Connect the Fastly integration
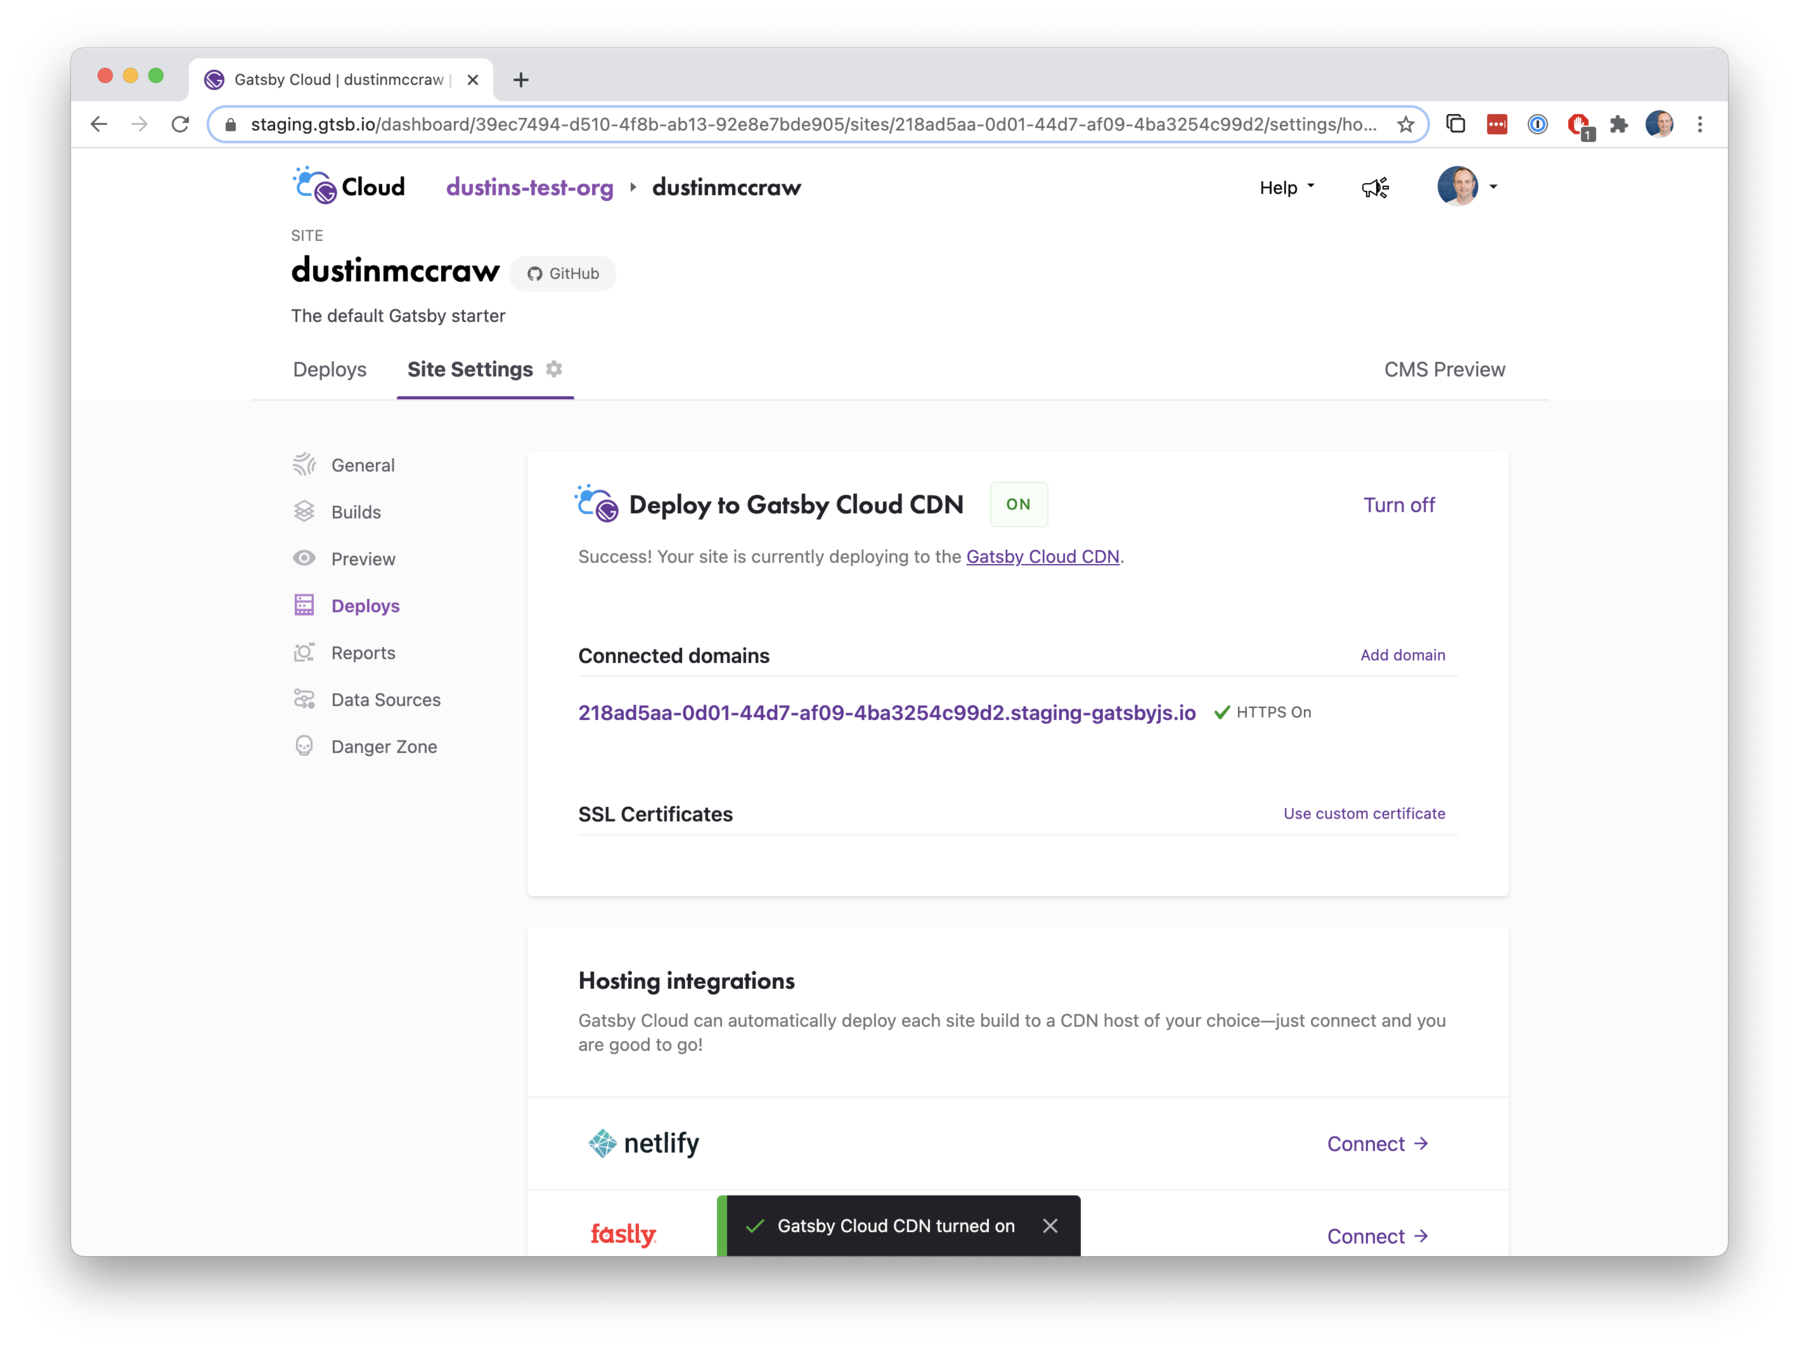 tap(1377, 1236)
